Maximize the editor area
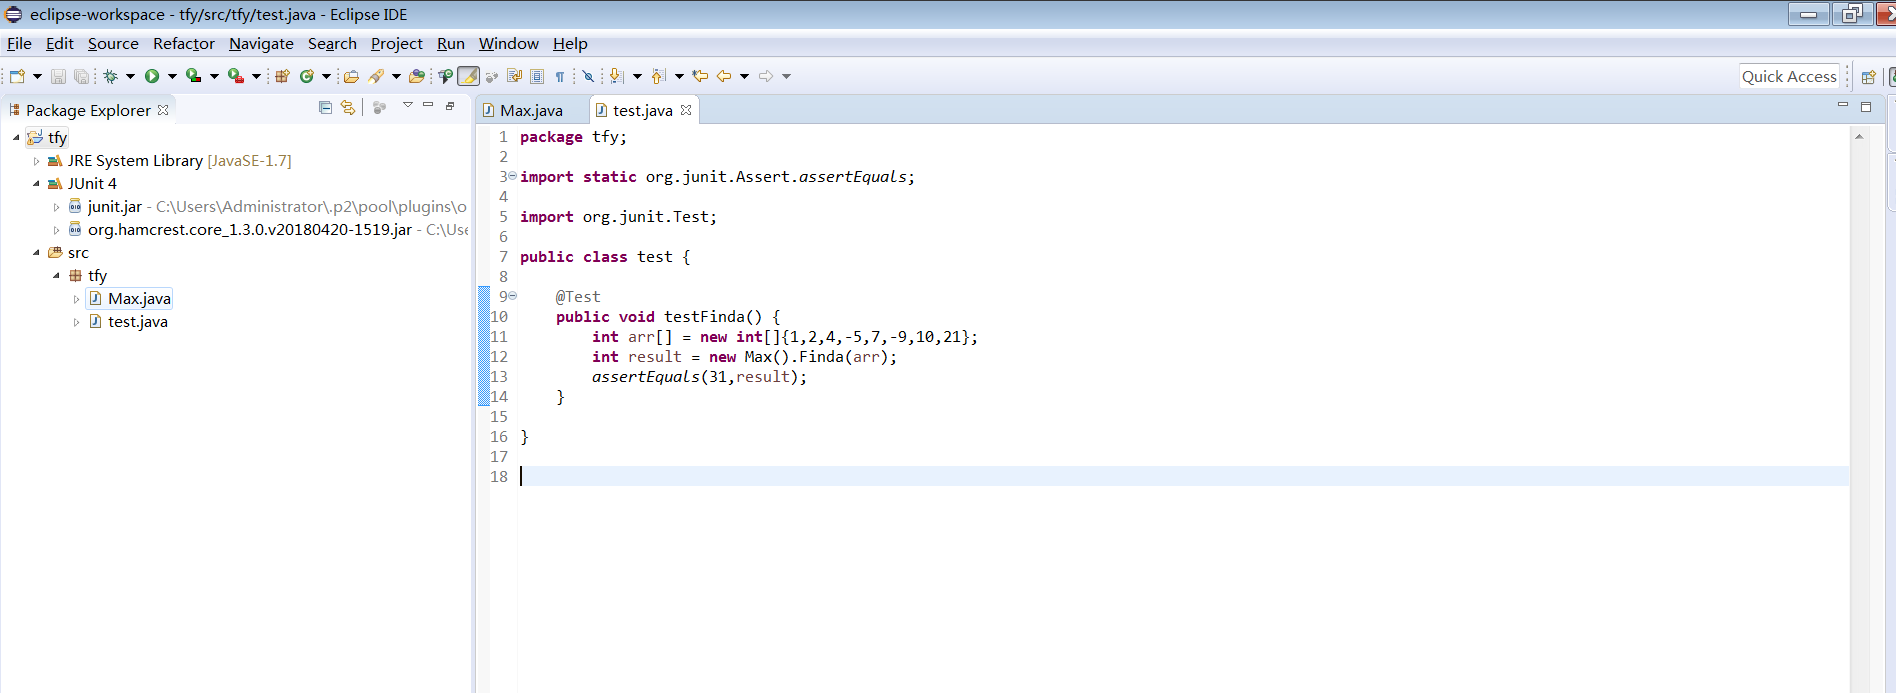 [x=1866, y=106]
